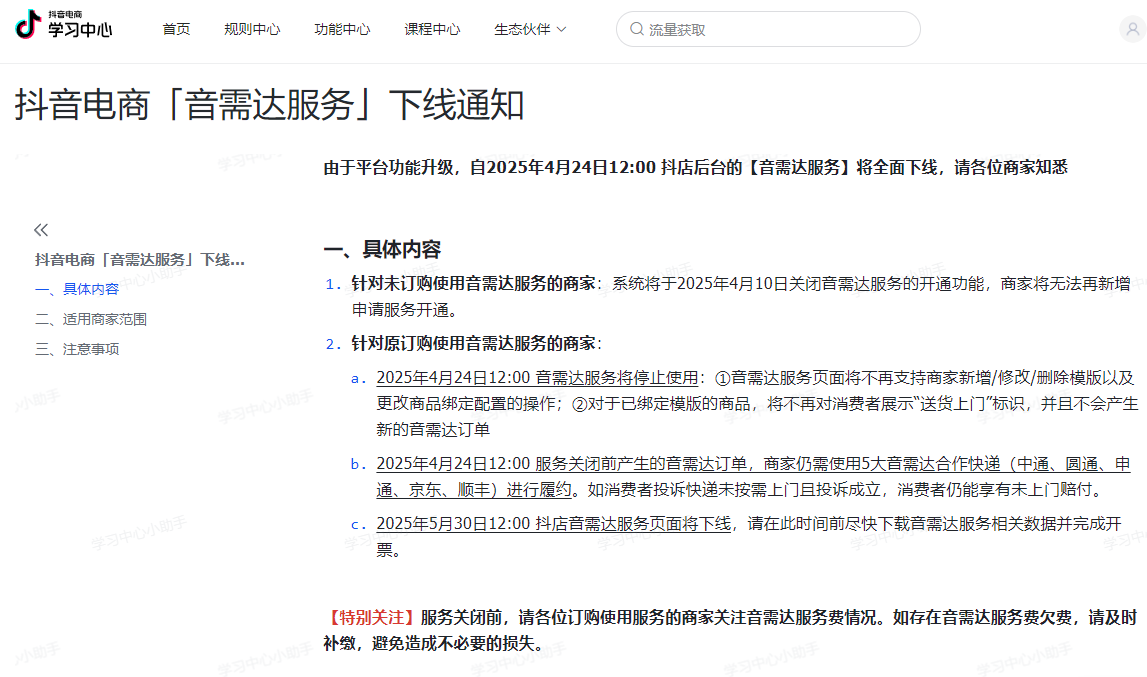Screen dimensions: 1147x677
Task: Click the red 【特别关注】 label
Action: 372,618
